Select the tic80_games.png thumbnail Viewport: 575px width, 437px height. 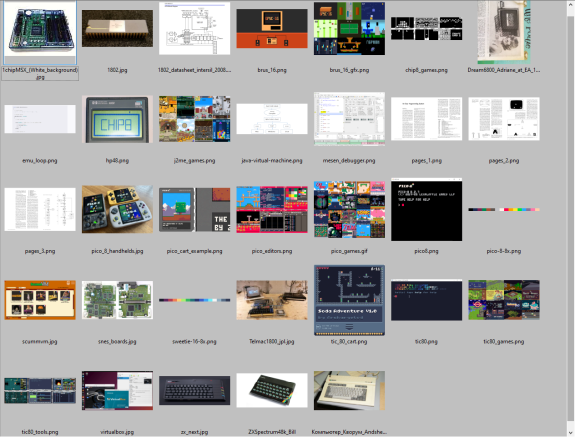(x=503, y=300)
